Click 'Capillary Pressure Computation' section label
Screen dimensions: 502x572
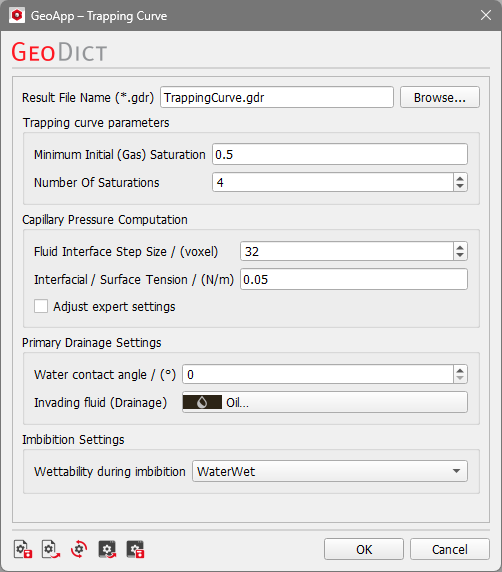(105, 220)
